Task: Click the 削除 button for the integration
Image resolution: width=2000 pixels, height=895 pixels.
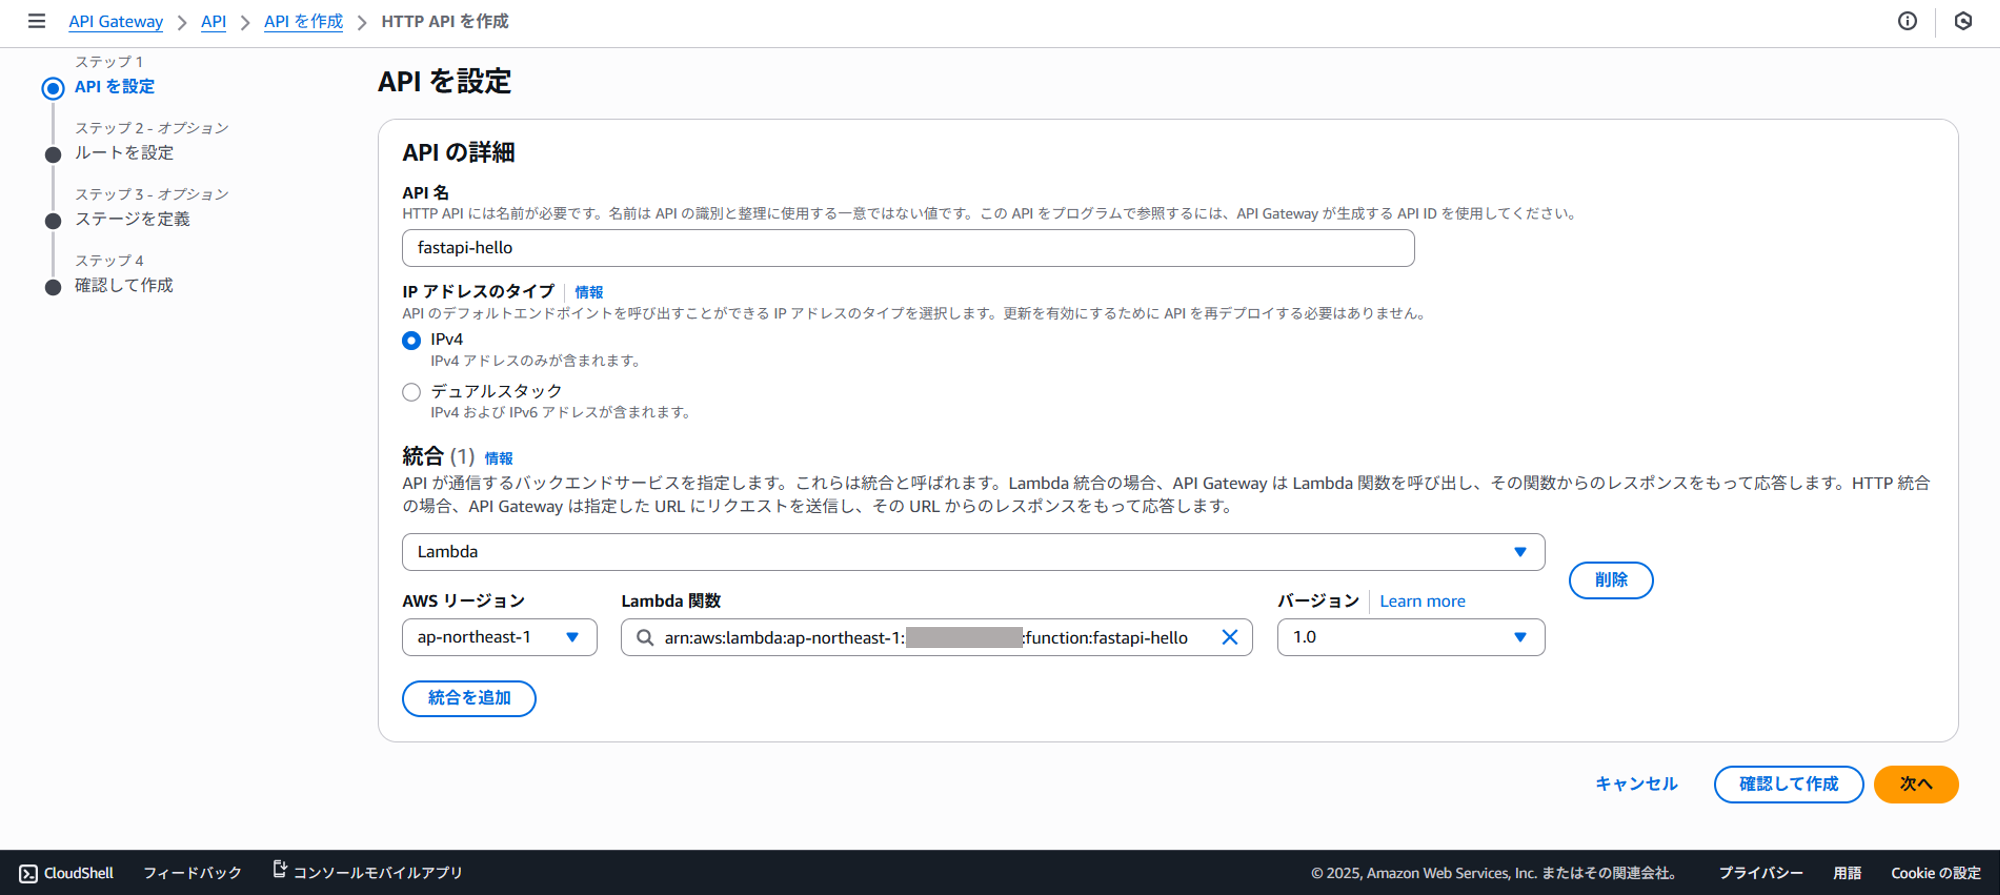Action: tap(1611, 580)
